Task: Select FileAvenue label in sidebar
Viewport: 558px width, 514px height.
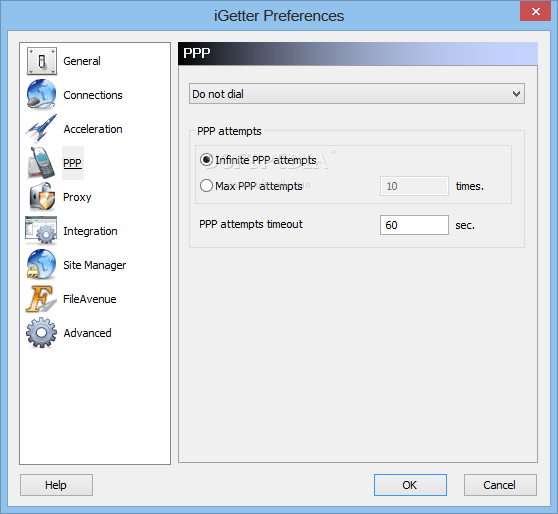Action: (x=90, y=299)
